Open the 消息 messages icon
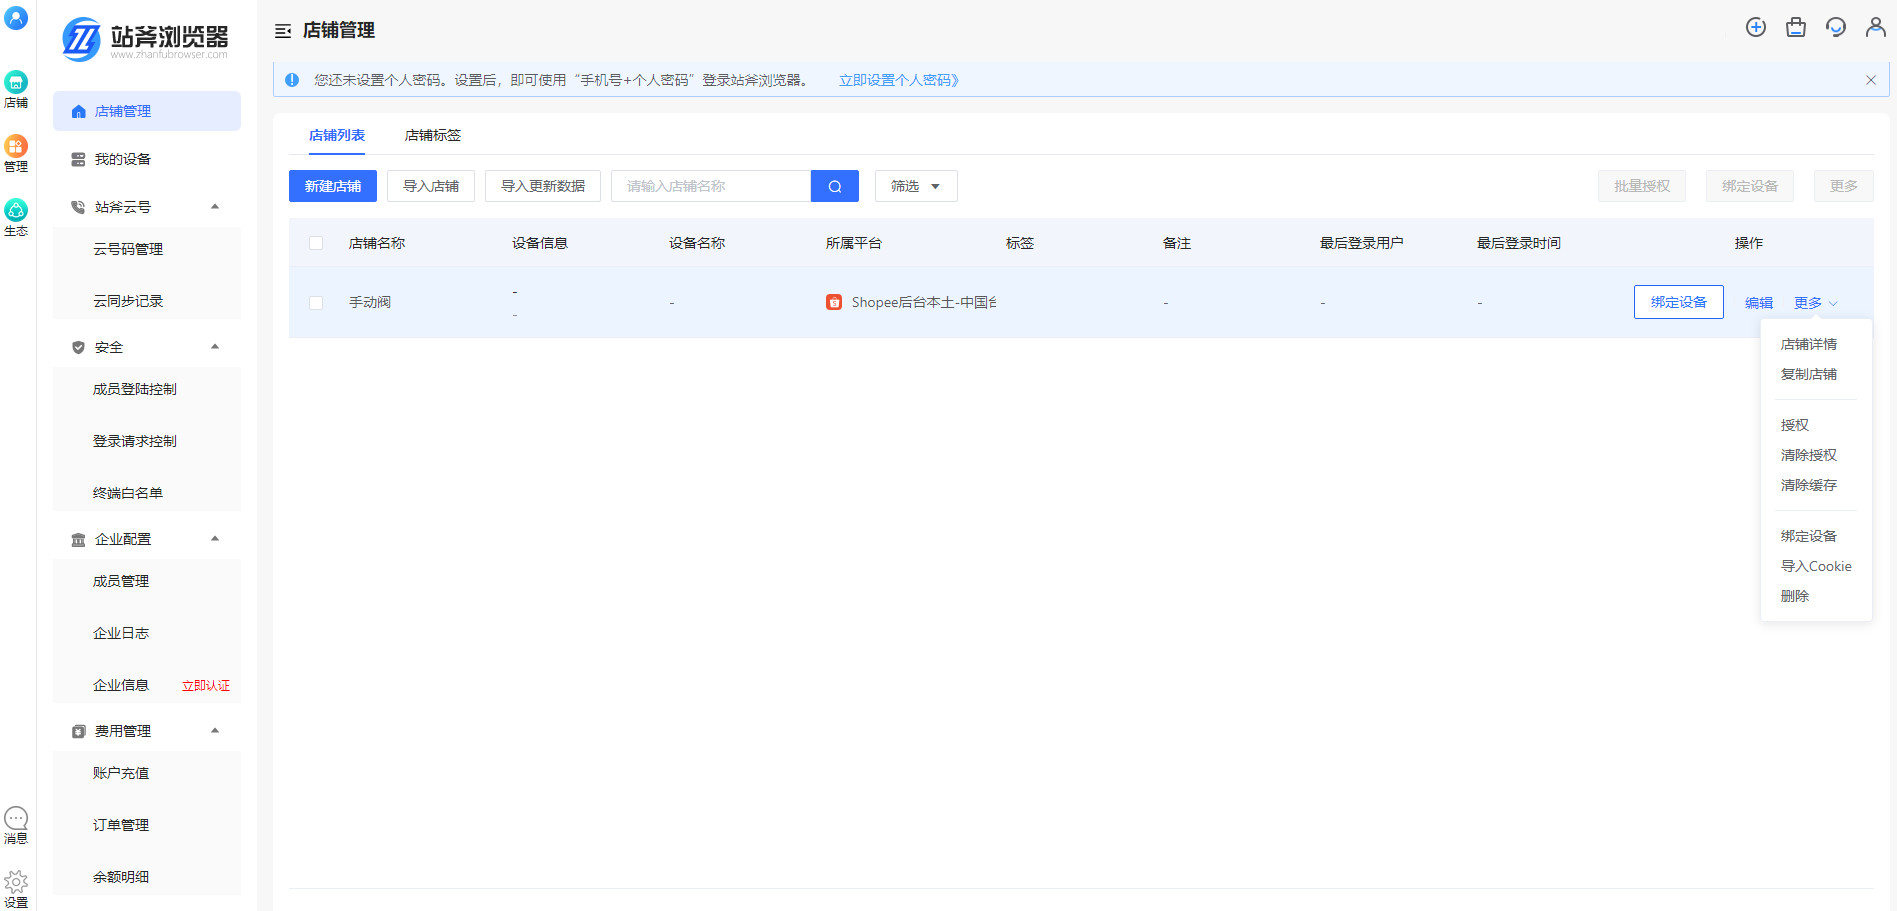 (16, 825)
